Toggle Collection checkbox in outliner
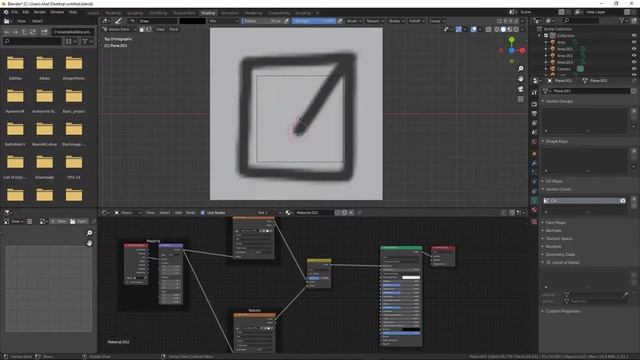This screenshot has width=640, height=360. click(546, 36)
